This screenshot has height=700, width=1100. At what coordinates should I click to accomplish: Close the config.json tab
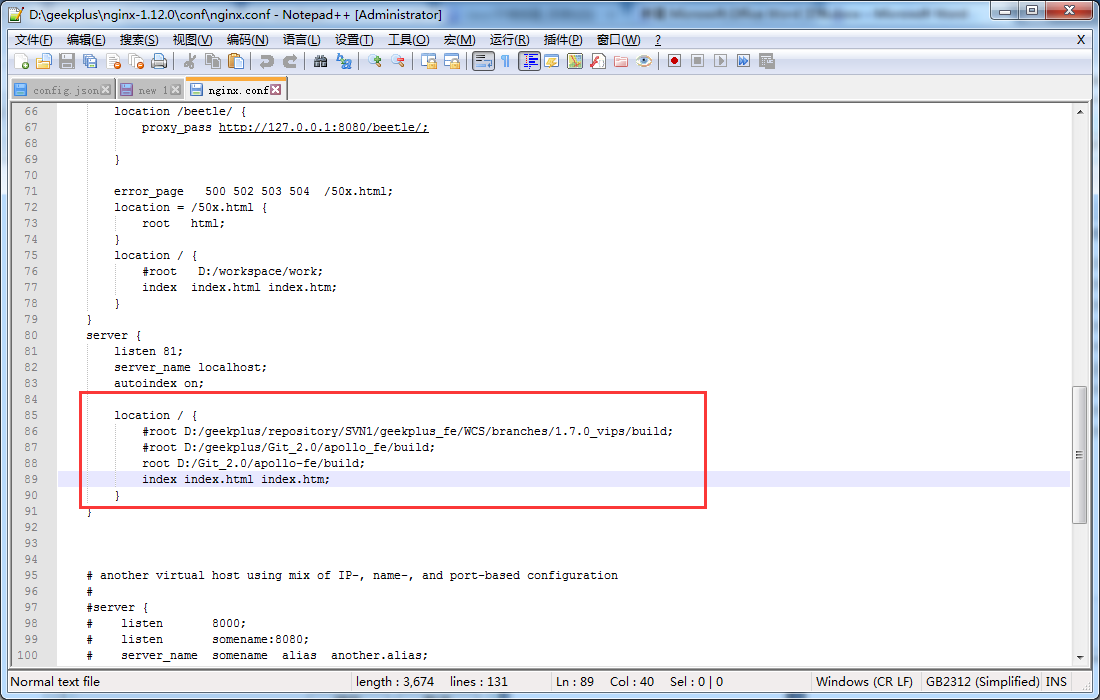pyautogui.click(x=105, y=90)
